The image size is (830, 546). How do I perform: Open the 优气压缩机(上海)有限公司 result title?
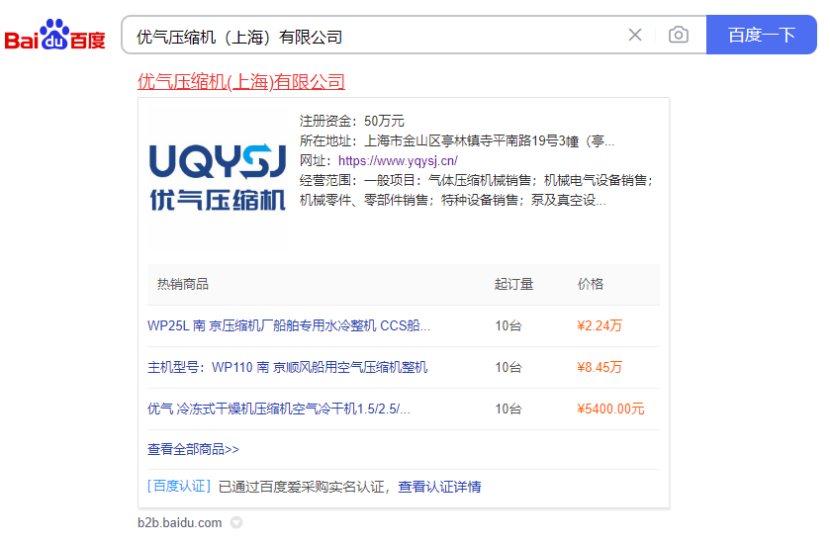(241, 82)
